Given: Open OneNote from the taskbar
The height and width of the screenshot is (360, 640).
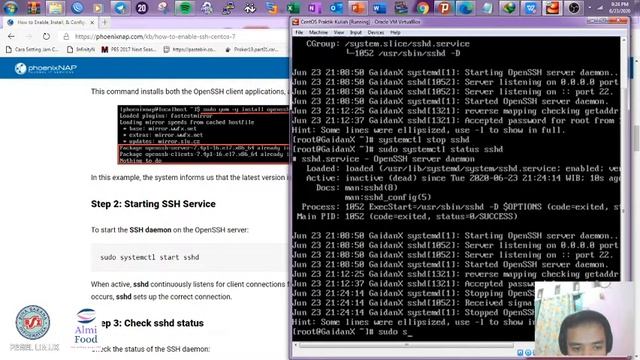Looking at the screenshot, I should (314, 8).
